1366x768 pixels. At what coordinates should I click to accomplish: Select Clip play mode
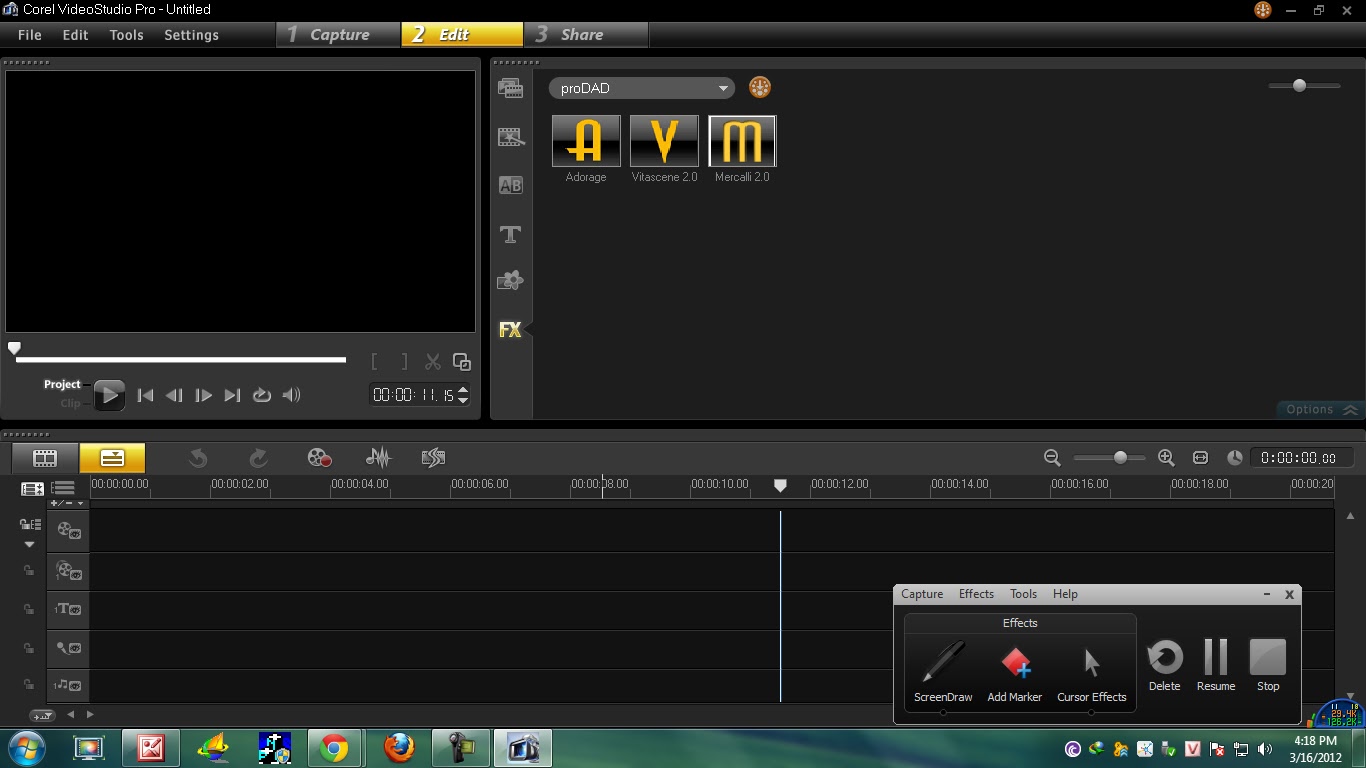[x=70, y=403]
